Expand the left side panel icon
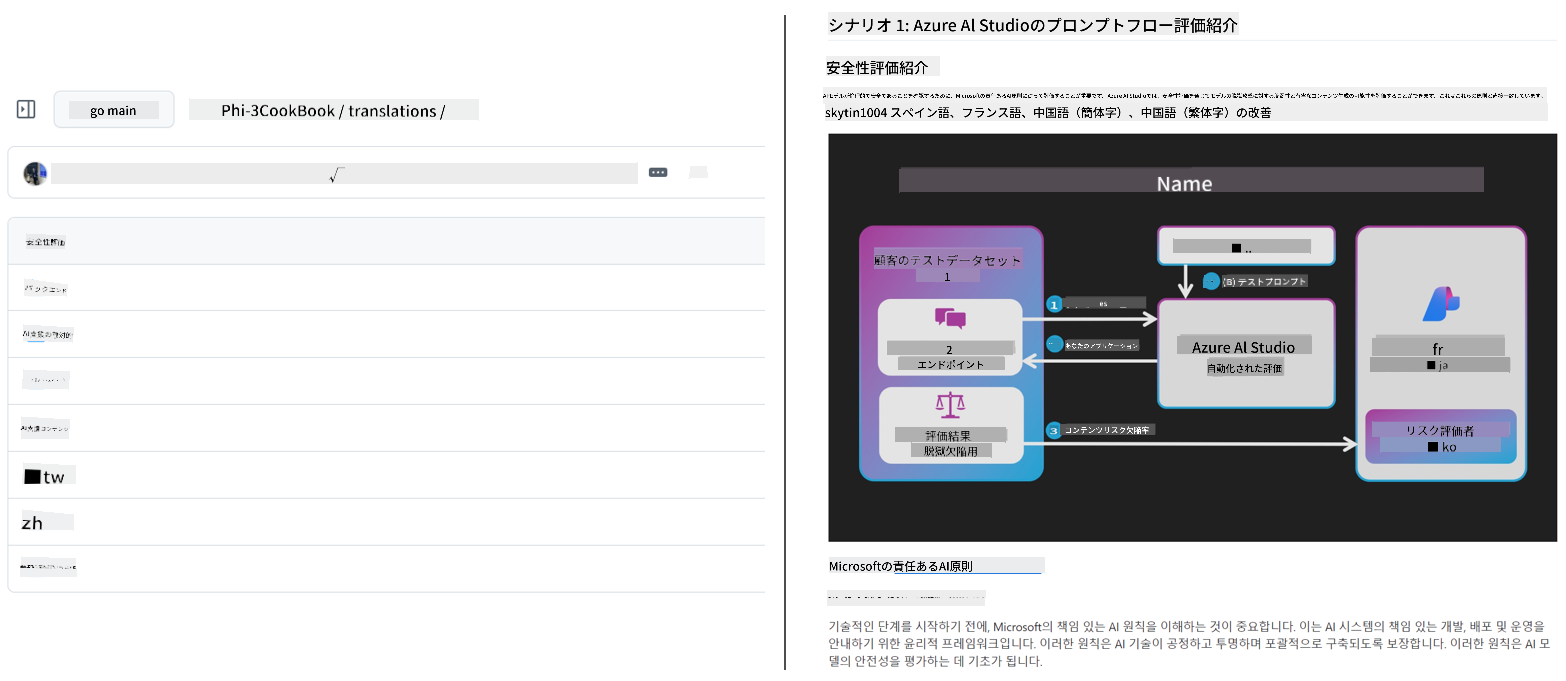Viewport: 1566px width, 681px height. 26,109
